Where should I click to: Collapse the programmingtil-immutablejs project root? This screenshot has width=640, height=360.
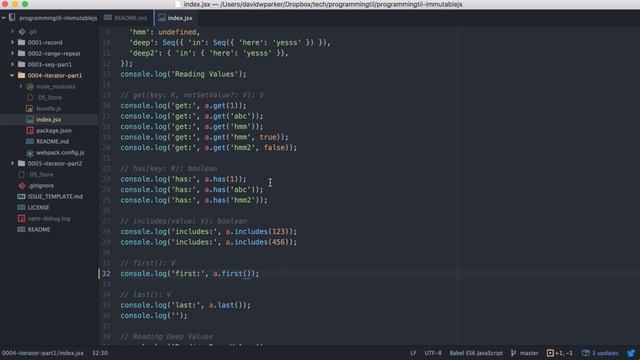[x=3, y=18]
